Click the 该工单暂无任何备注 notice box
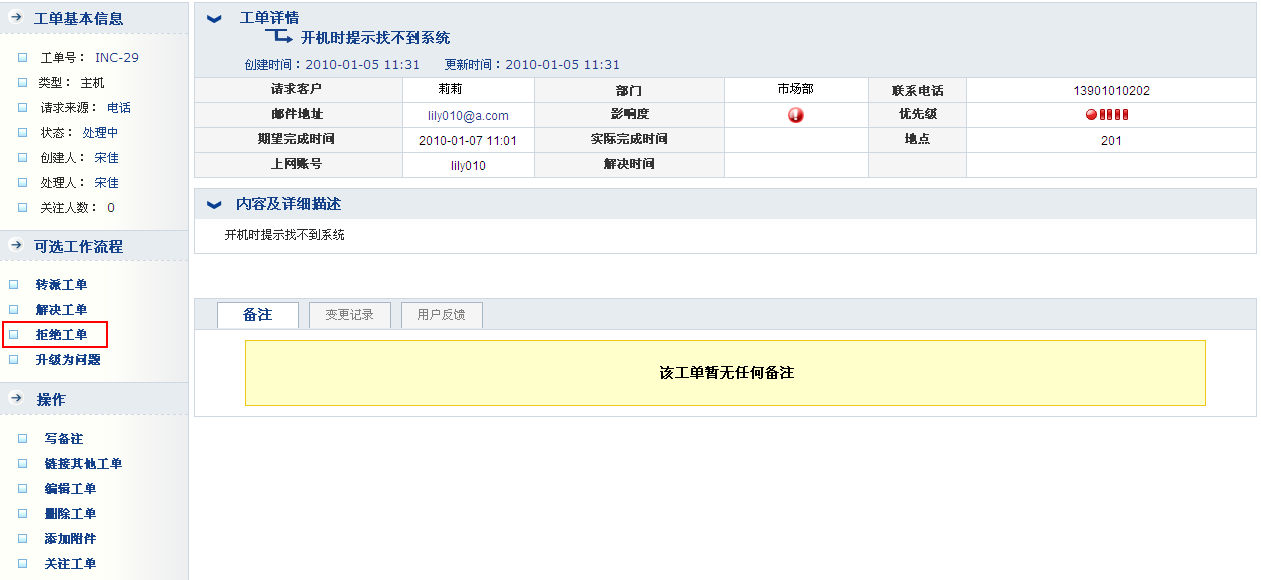 [x=725, y=373]
